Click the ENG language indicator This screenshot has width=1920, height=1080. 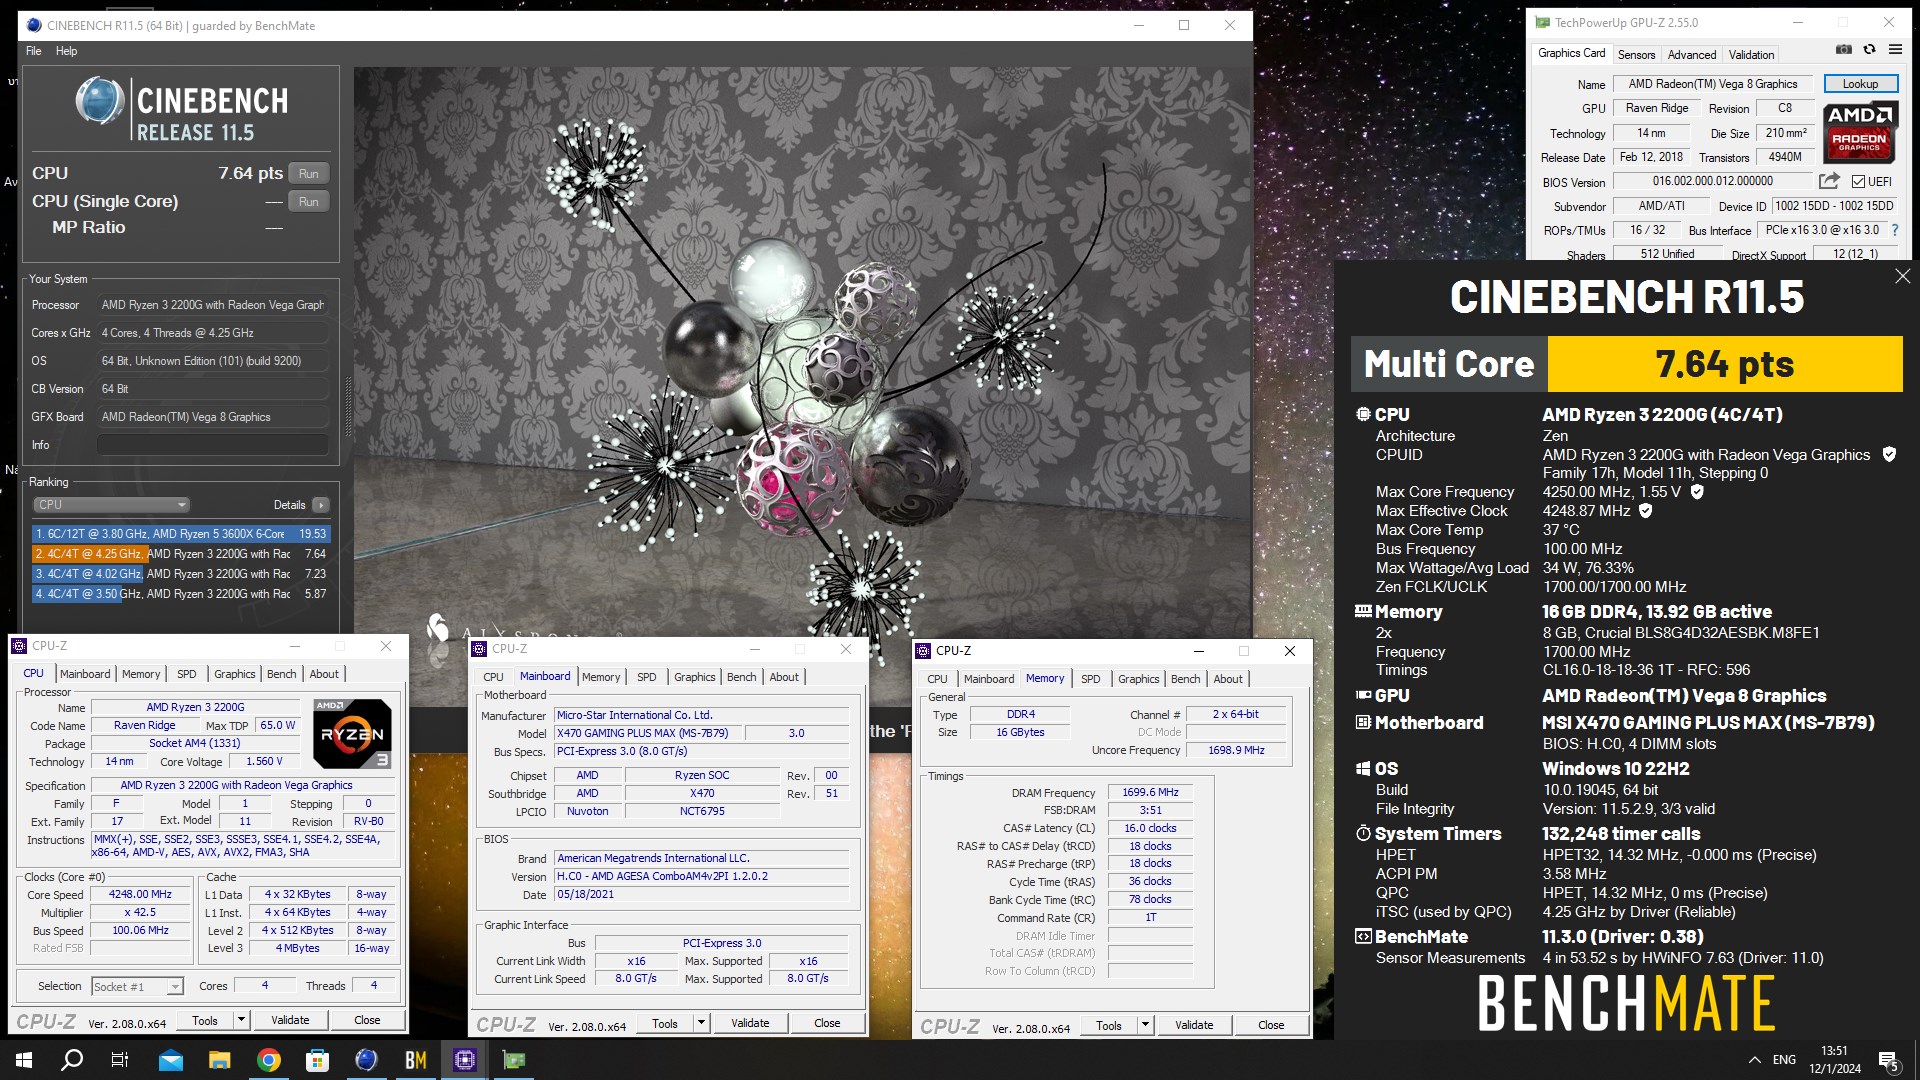coord(1784,1060)
